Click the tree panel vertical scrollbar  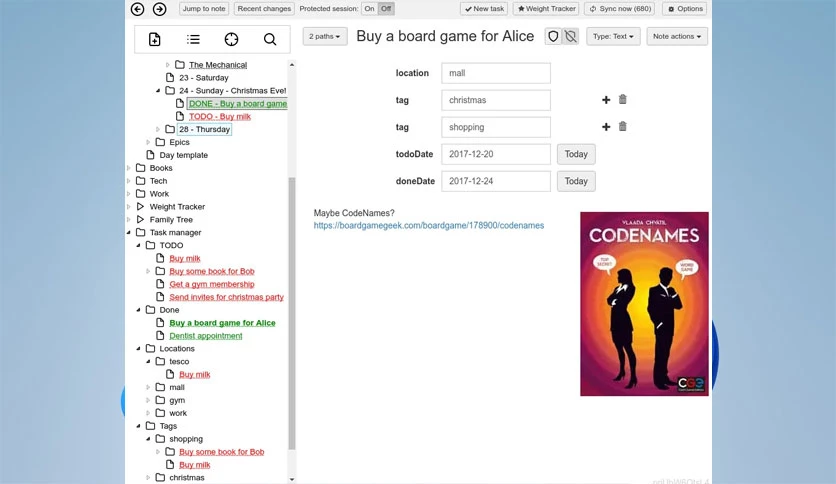292,313
